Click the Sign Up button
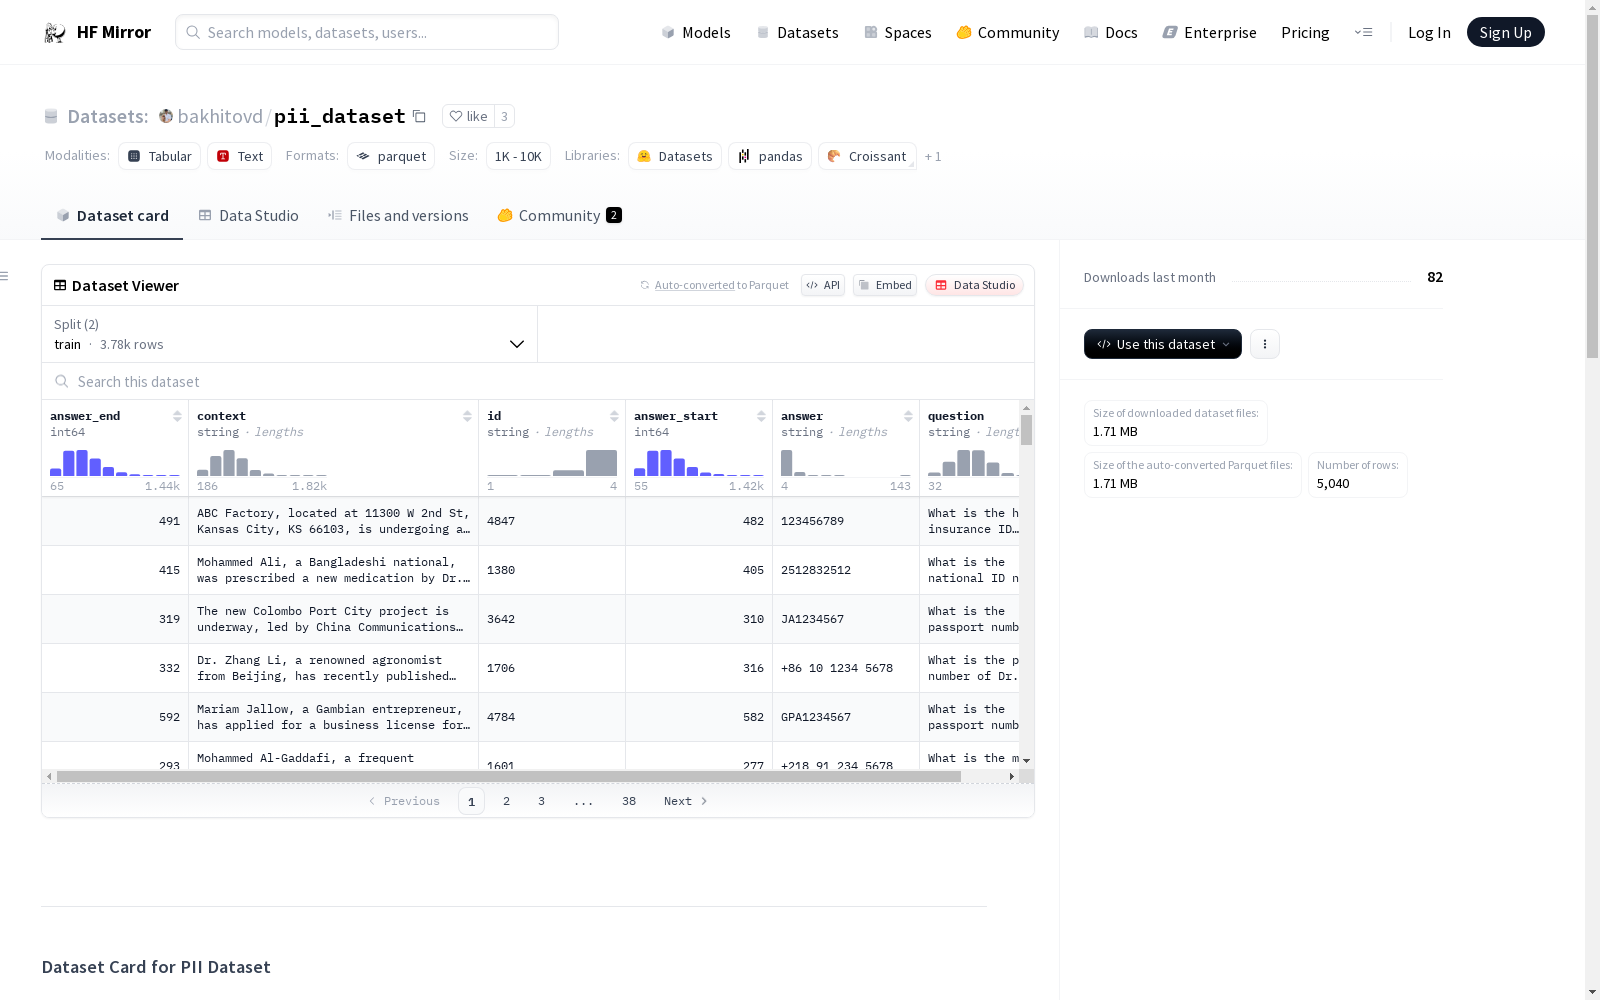 (1505, 33)
